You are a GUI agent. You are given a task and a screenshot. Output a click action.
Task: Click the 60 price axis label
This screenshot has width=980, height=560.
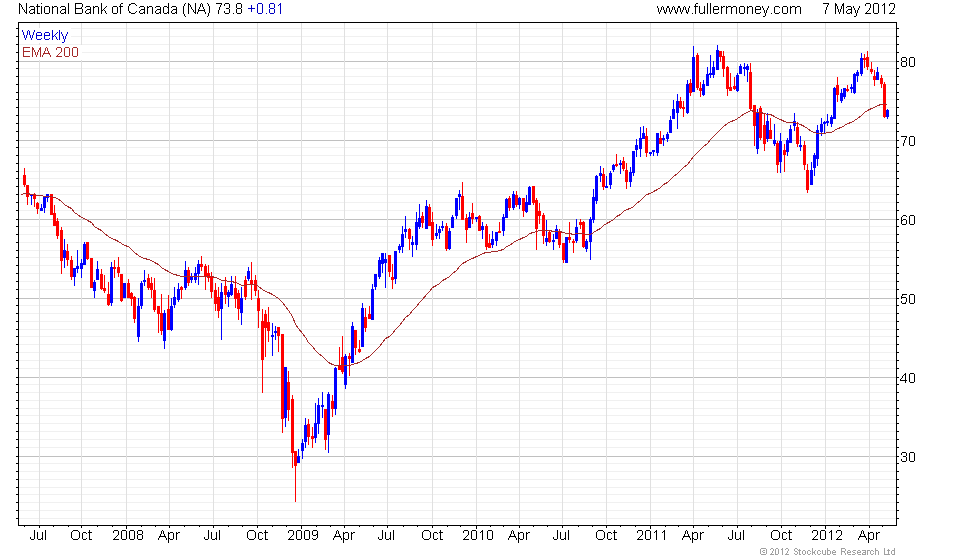tap(908, 220)
